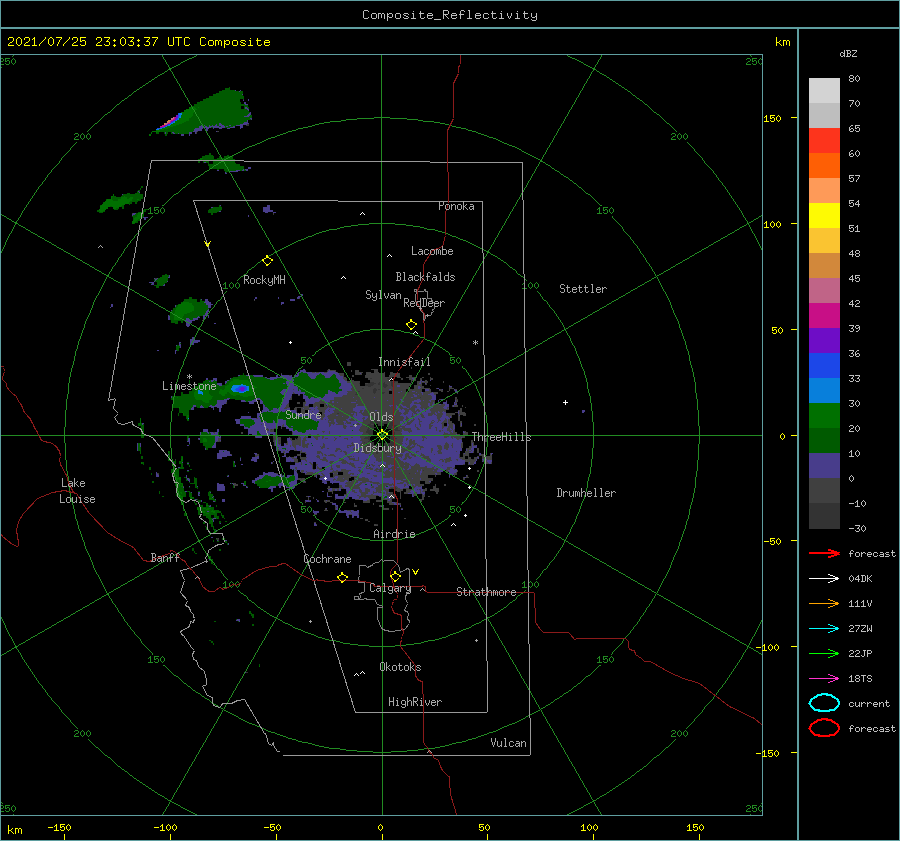Image resolution: width=900 pixels, height=841 pixels.
Task: Select the cyan 27ZW arrow icon
Action: coord(824,629)
